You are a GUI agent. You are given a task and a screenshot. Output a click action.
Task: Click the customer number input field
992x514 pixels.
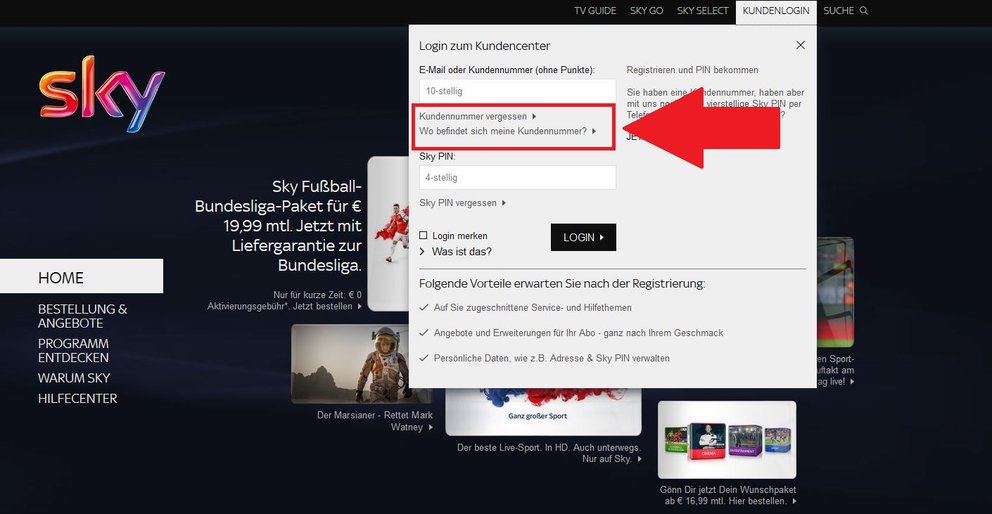(x=517, y=91)
